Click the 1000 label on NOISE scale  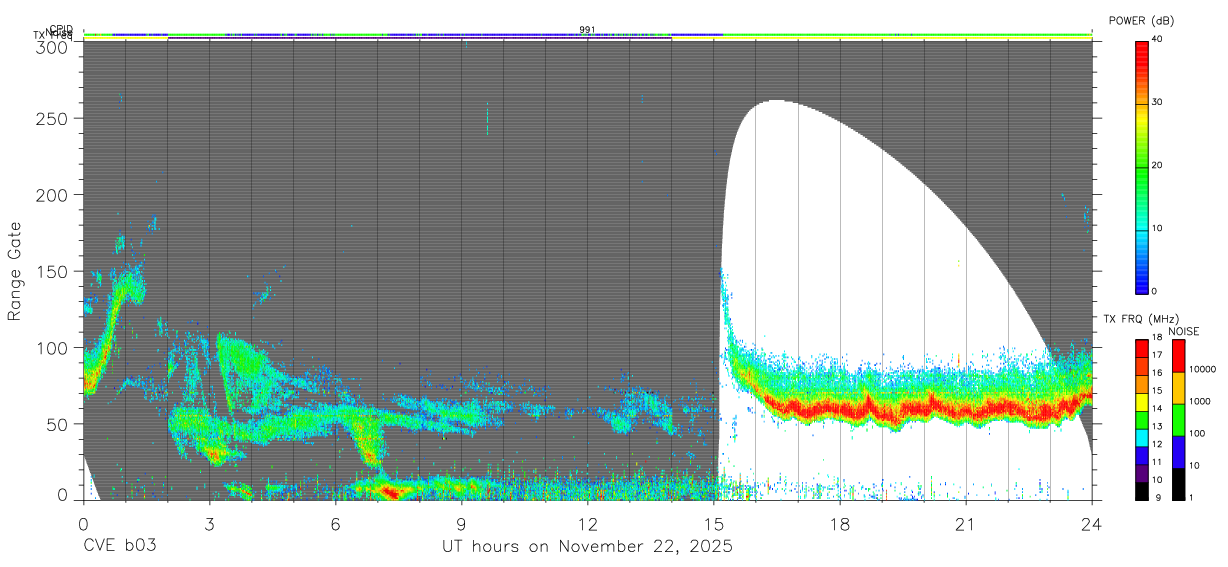1200,401
